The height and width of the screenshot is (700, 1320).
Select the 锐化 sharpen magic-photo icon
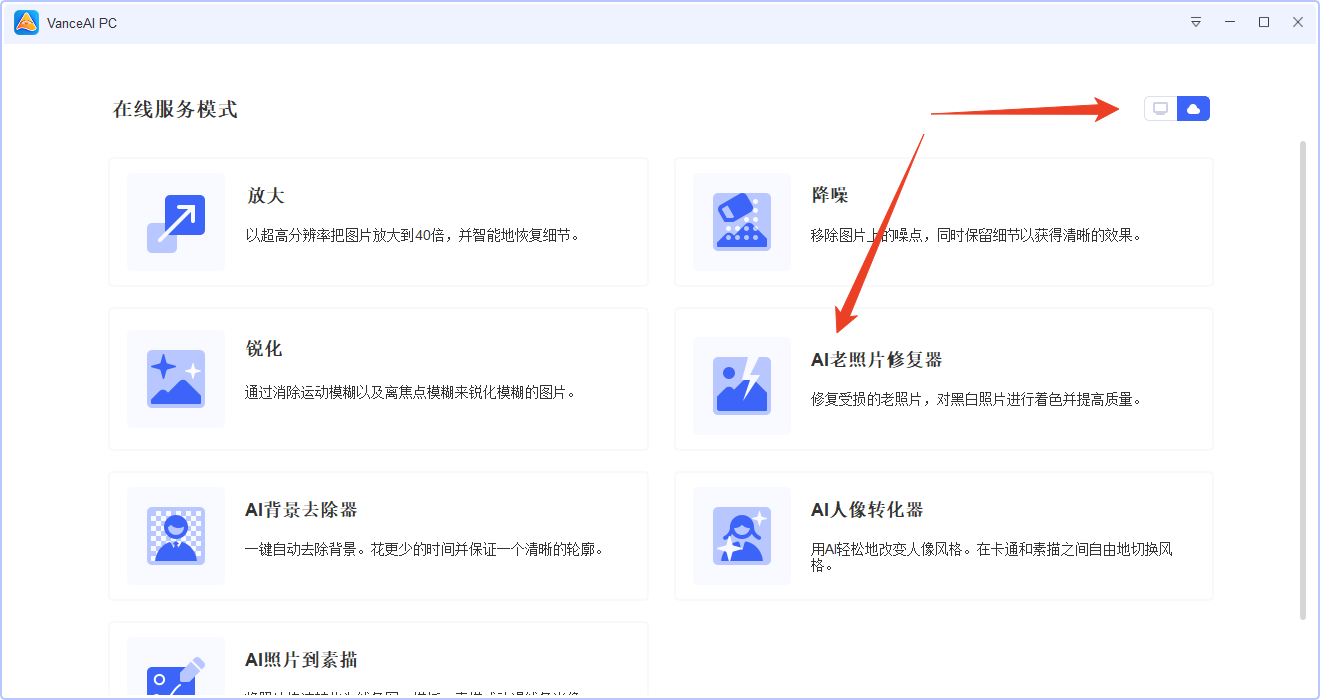(x=175, y=379)
